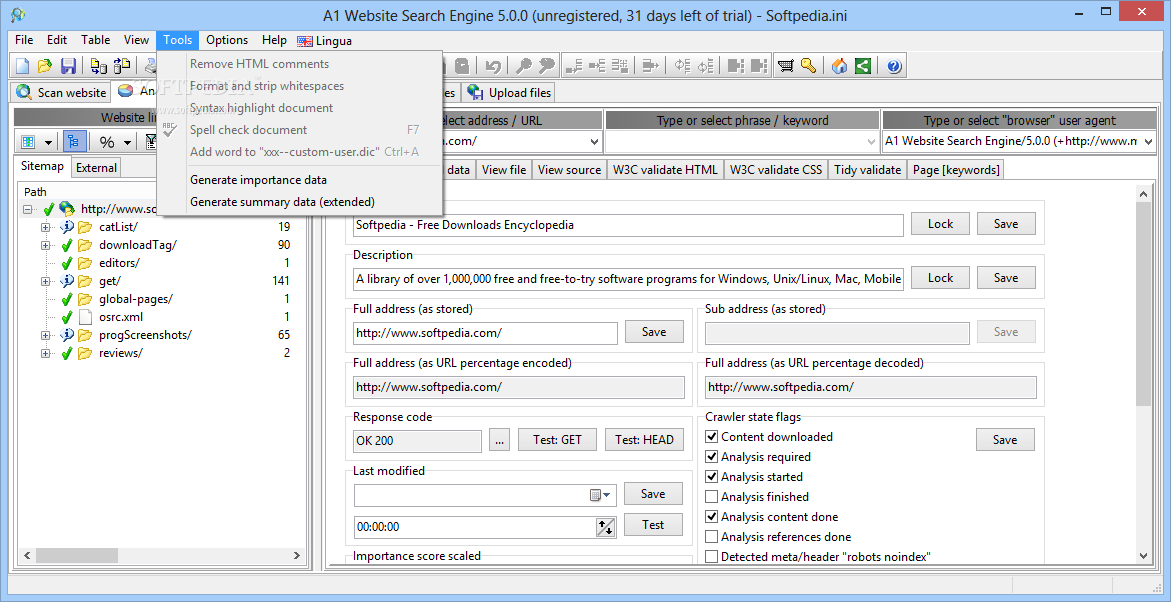Click the grid list view icon

click(x=29, y=142)
